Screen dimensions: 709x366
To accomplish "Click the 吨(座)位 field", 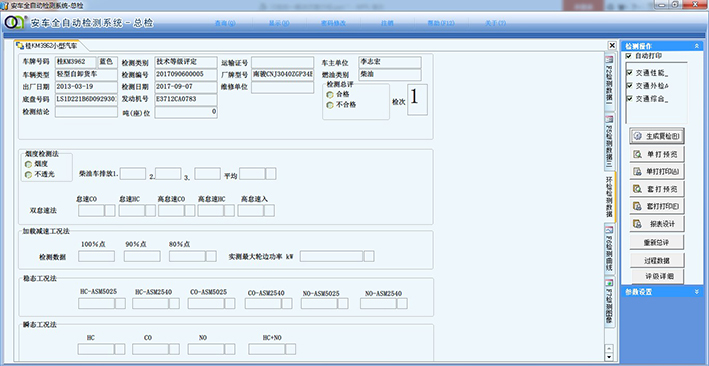I will 186,113.
